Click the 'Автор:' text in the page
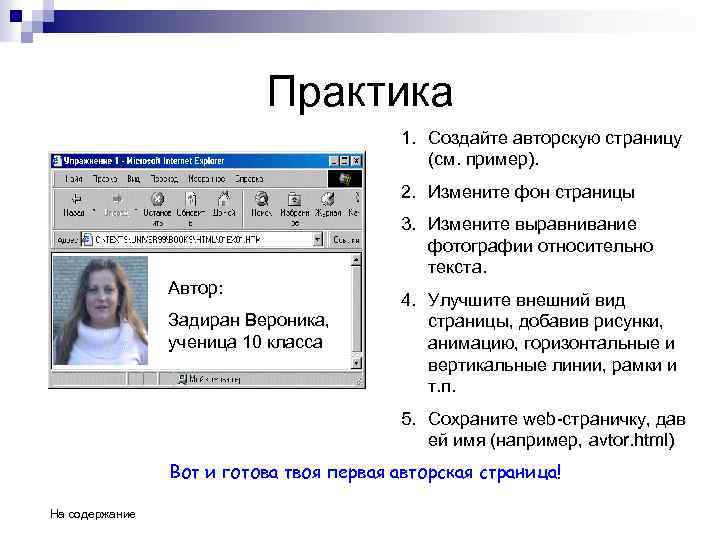This screenshot has width=720, height=540. [x=196, y=288]
